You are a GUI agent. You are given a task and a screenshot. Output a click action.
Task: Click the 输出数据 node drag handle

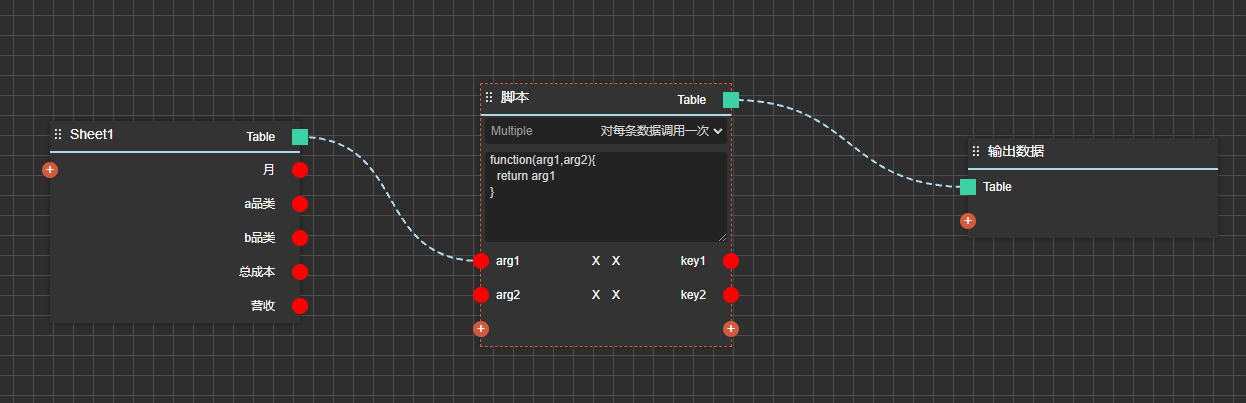coord(976,151)
